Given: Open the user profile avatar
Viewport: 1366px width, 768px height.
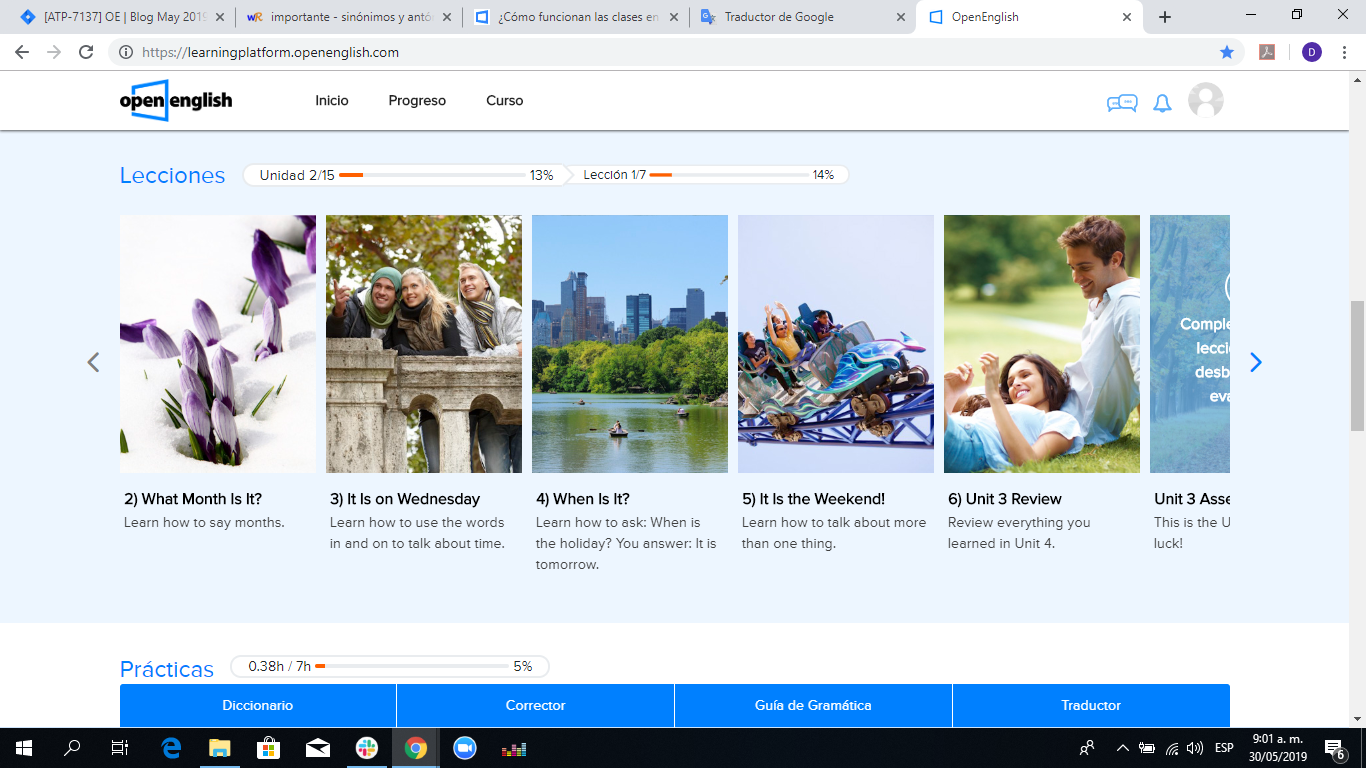Looking at the screenshot, I should coord(1205,101).
